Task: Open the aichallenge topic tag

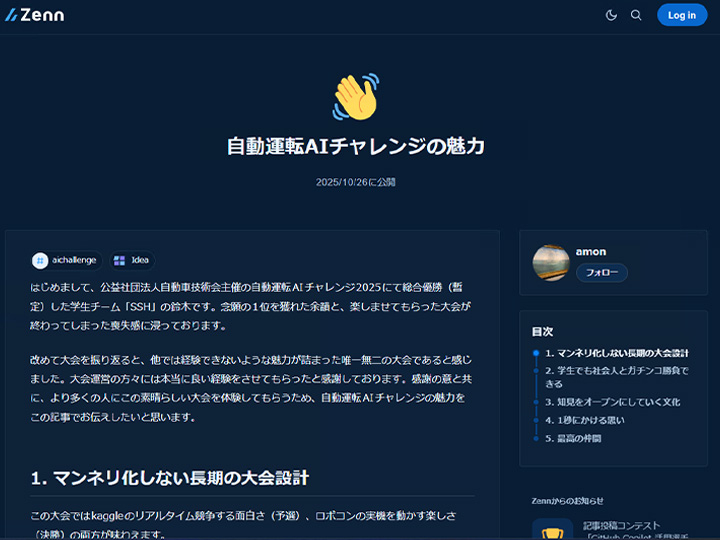Action: 67,260
